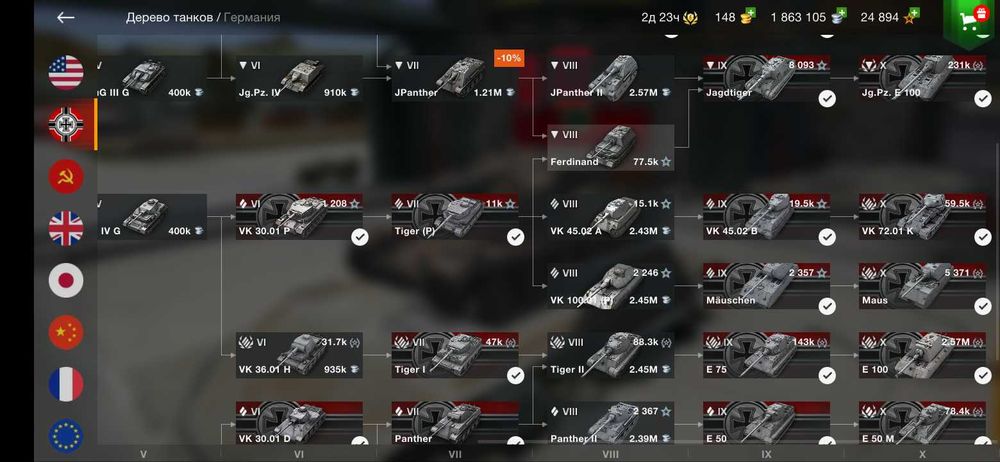Select the European Union flag nation icon
Viewport: 1000px width, 462px height.
pos(66,436)
